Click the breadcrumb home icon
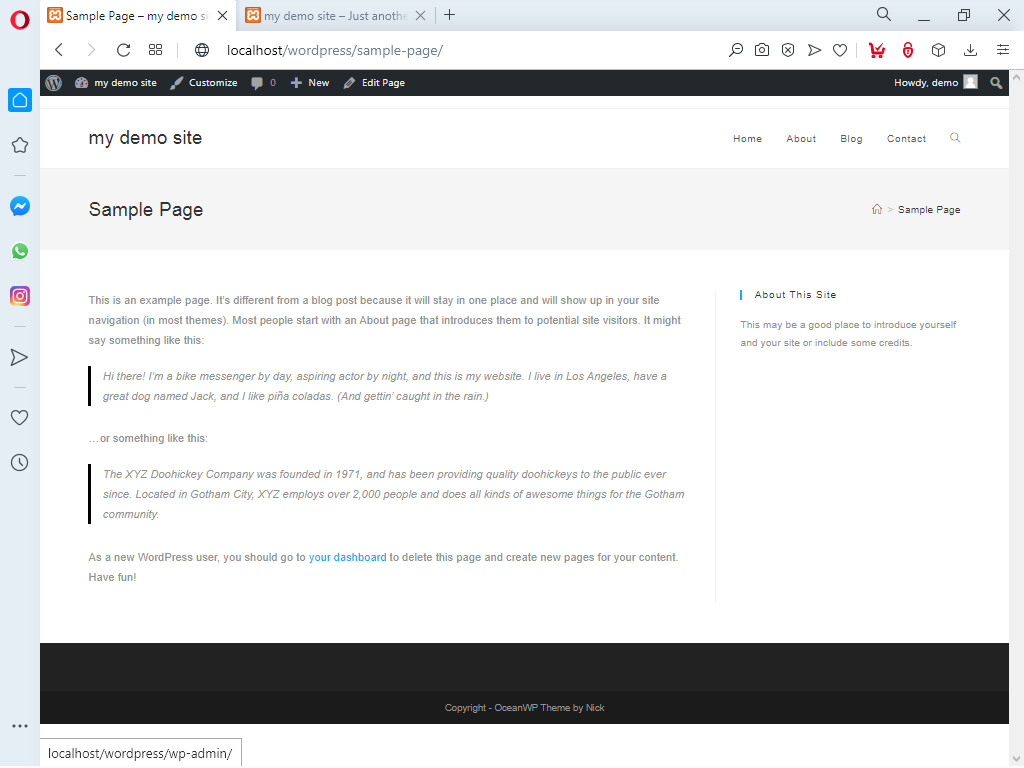 click(877, 210)
